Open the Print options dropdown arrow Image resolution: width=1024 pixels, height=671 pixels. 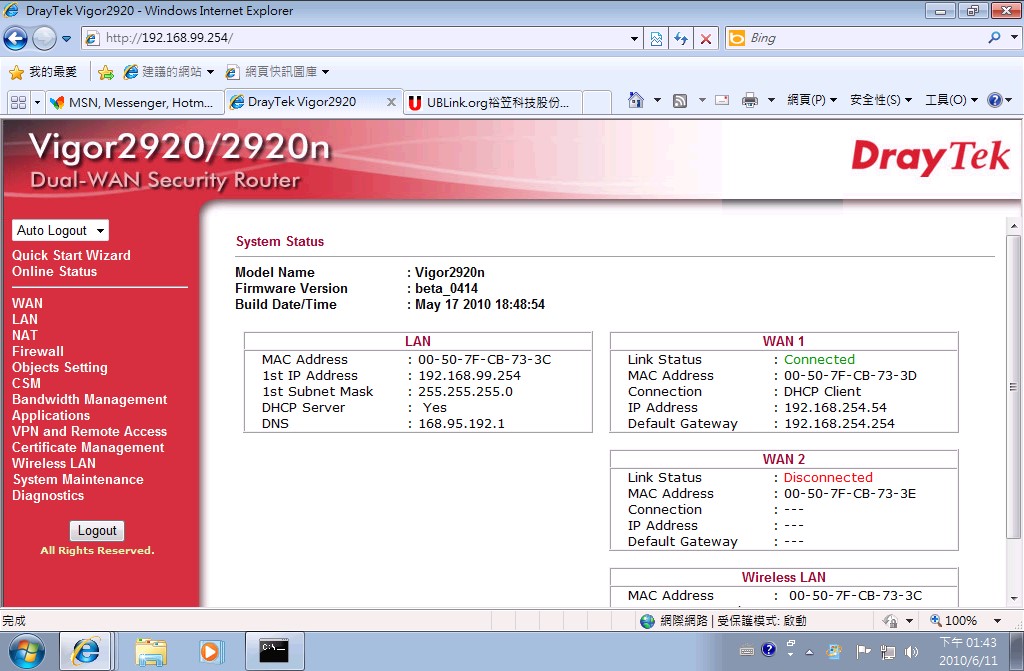coord(771,100)
